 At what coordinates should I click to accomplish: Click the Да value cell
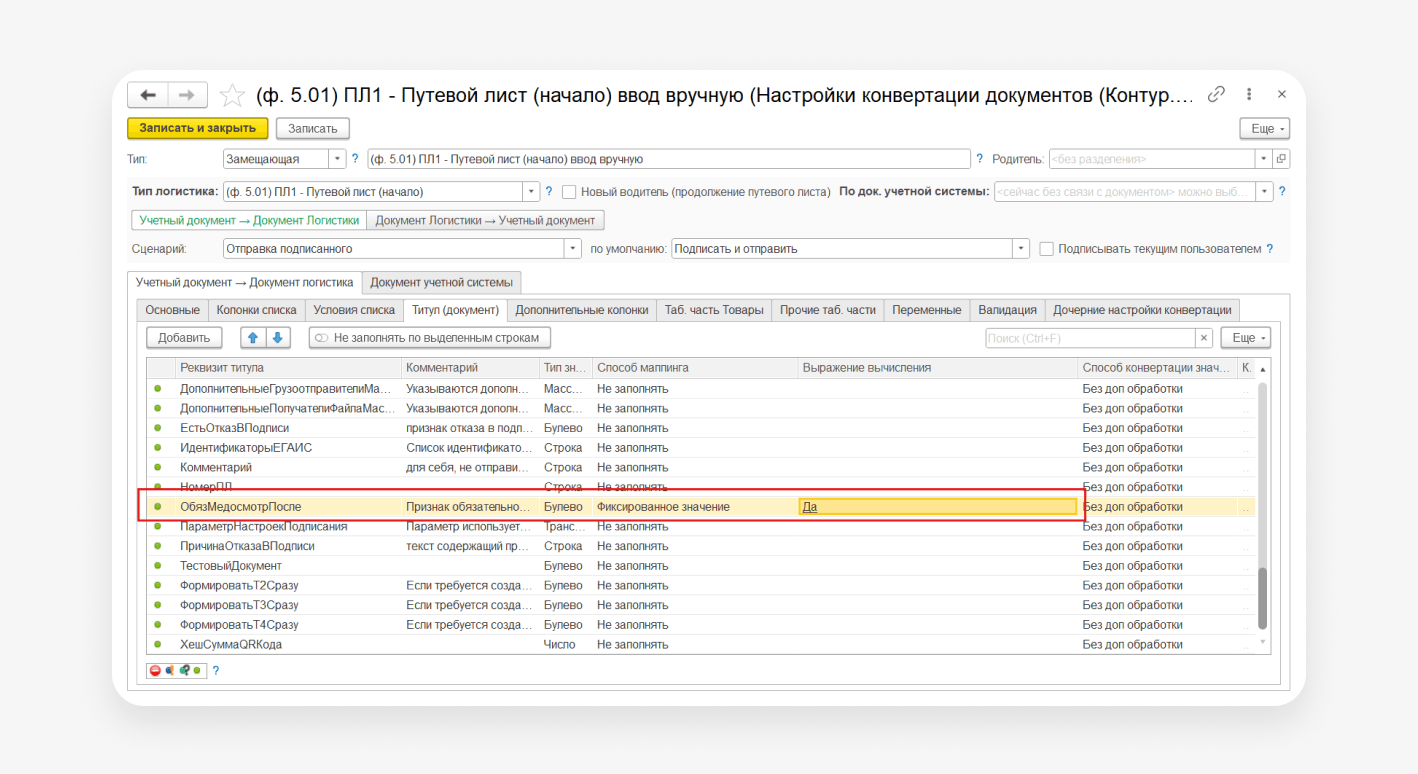click(x=938, y=507)
